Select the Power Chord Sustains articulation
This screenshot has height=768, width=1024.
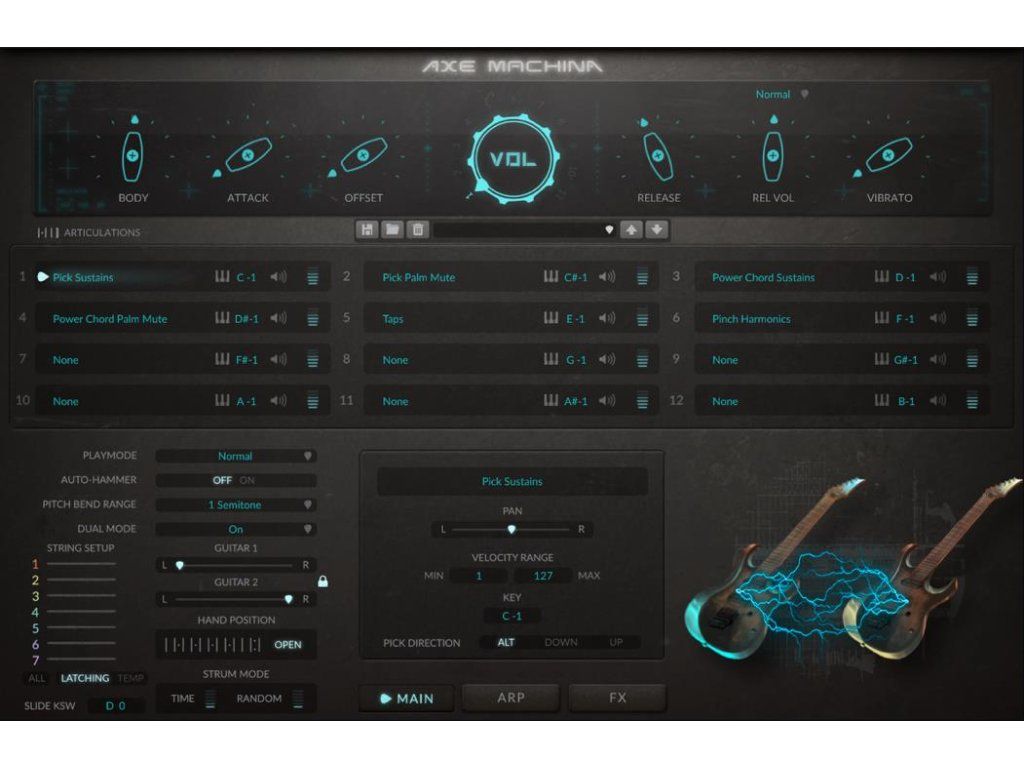763,278
